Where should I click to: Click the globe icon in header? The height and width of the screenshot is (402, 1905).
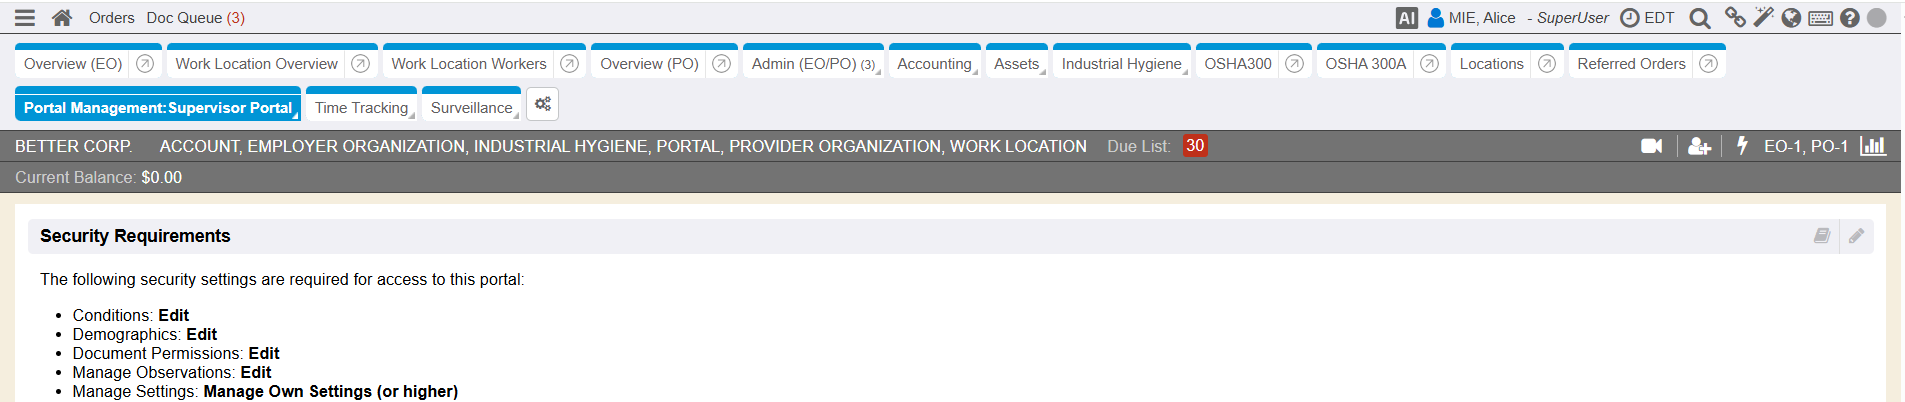point(1791,18)
